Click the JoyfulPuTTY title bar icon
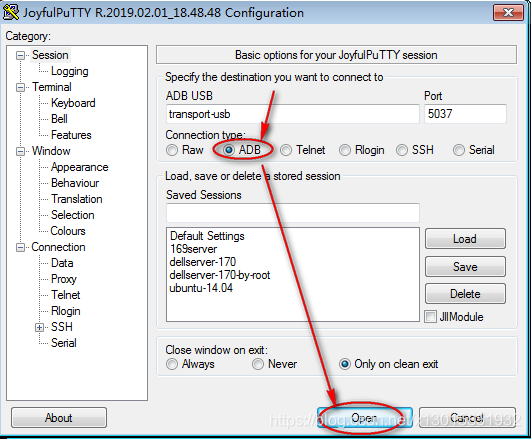 (11, 12)
